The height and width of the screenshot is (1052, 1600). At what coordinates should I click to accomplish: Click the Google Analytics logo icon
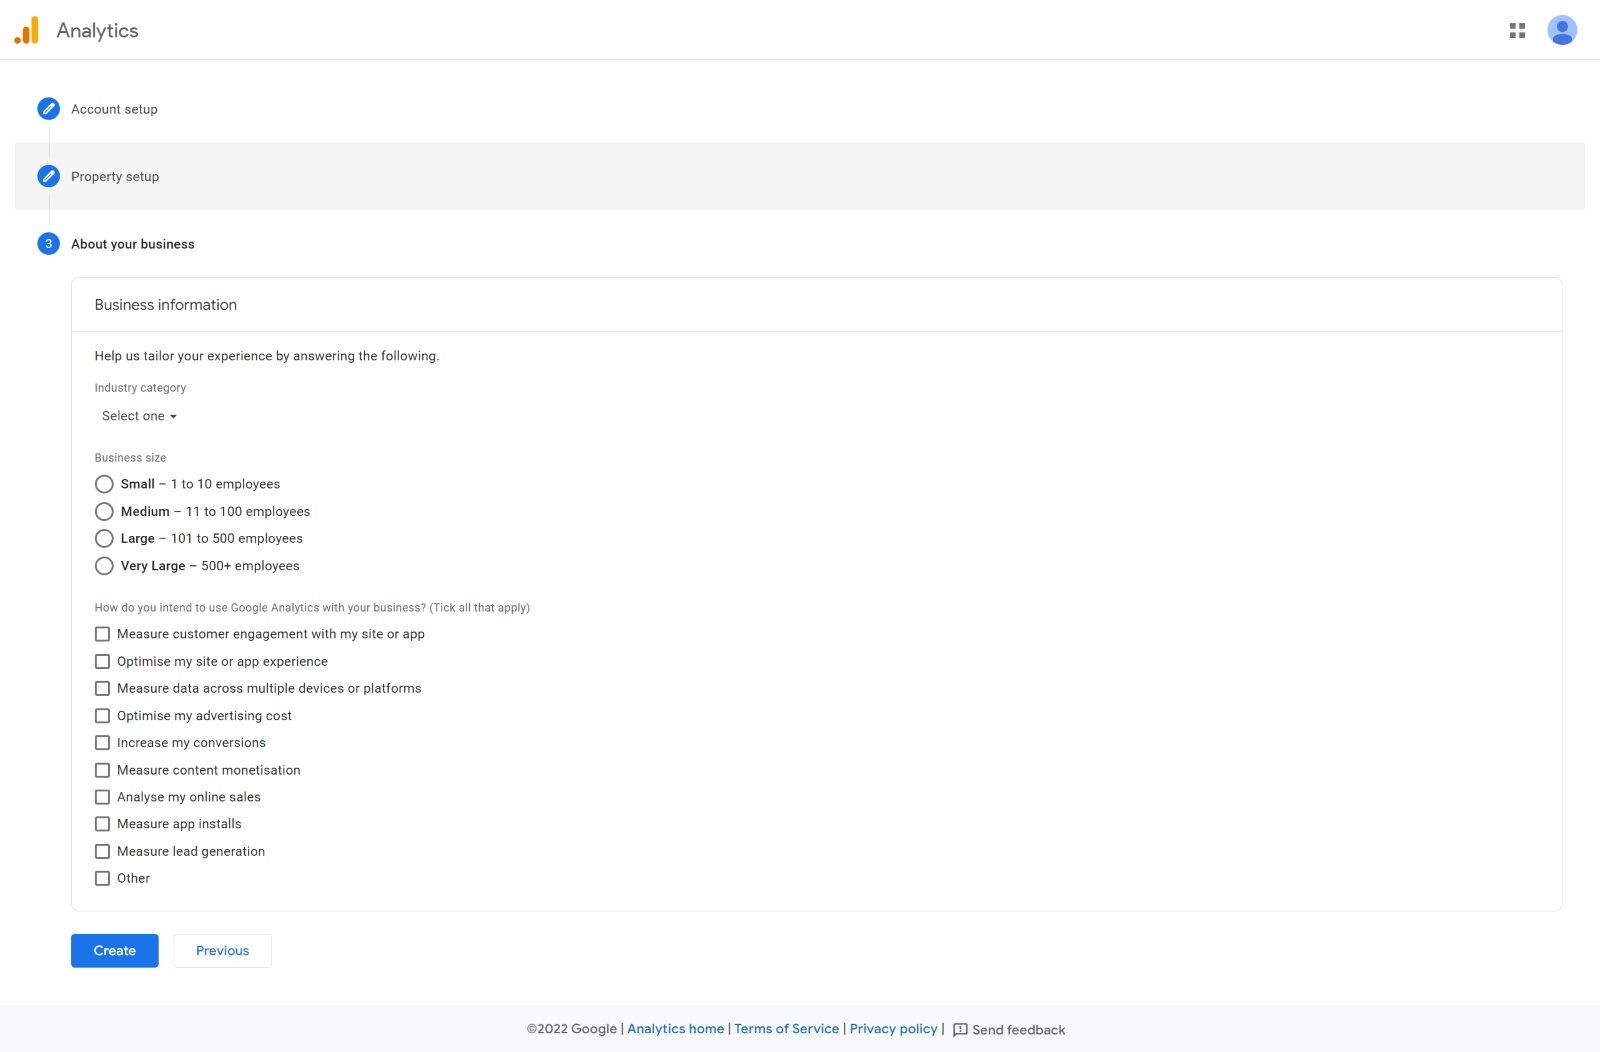[x=27, y=30]
